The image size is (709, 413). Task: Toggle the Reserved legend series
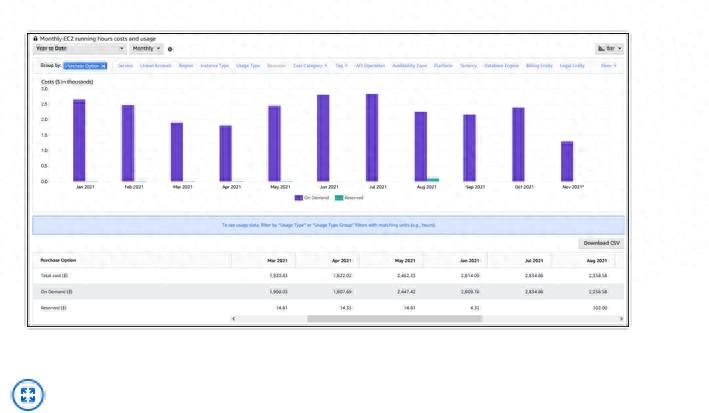pos(350,198)
